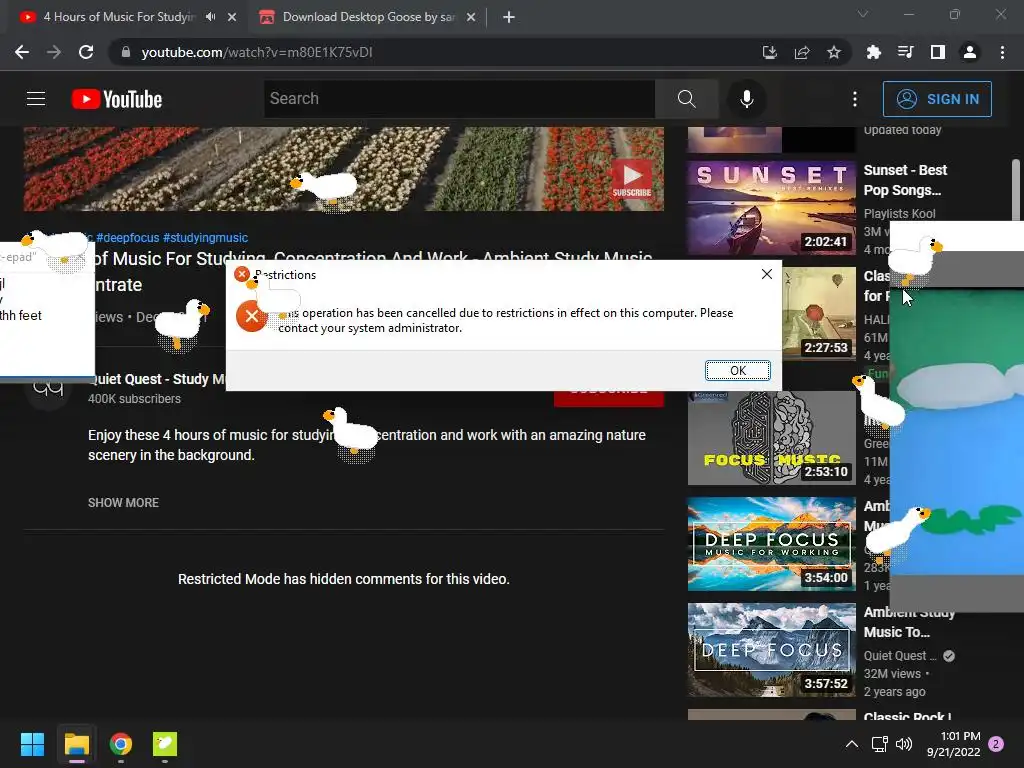Image resolution: width=1024 pixels, height=768 pixels.
Task: Click the install app icon in address bar
Action: pyautogui.click(x=770, y=52)
